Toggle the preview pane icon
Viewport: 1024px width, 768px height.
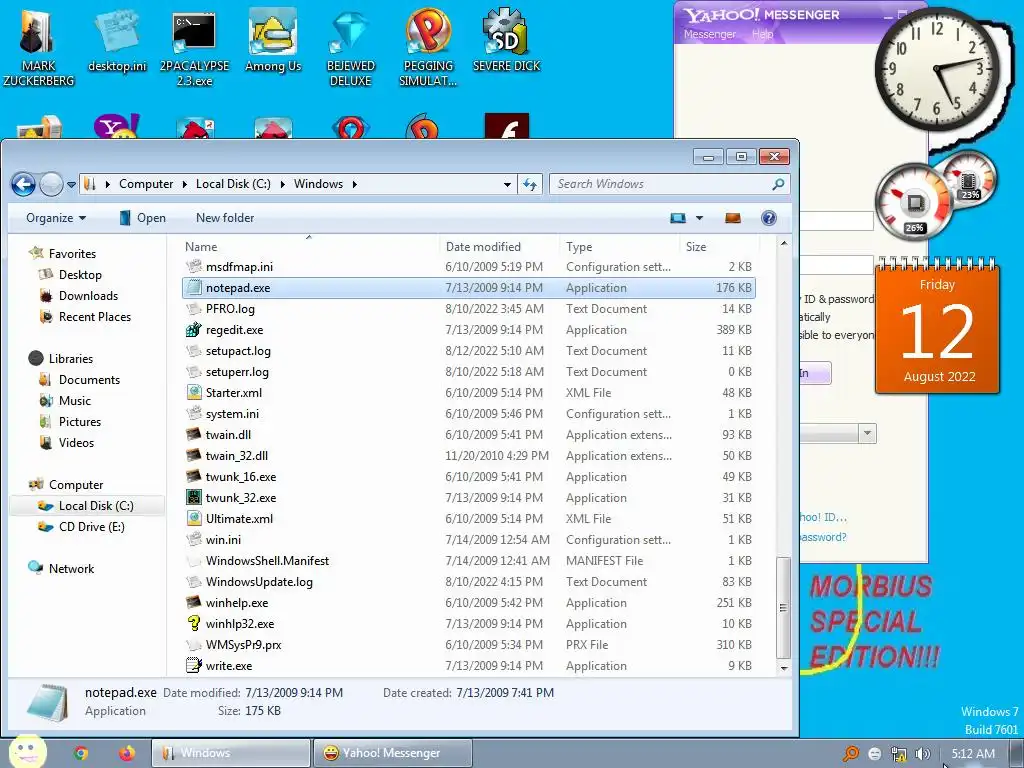[733, 218]
